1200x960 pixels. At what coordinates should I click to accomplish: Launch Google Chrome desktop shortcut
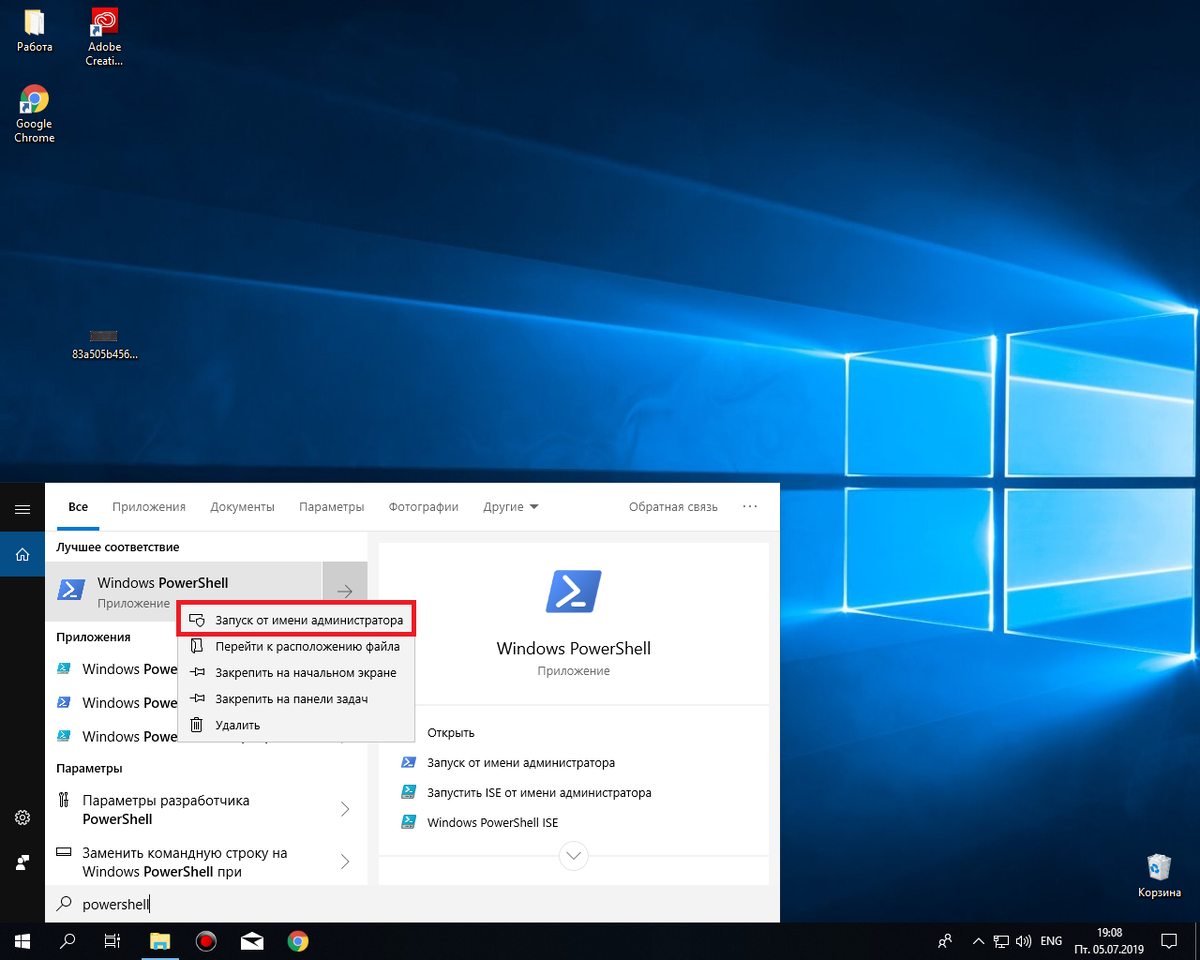click(34, 114)
